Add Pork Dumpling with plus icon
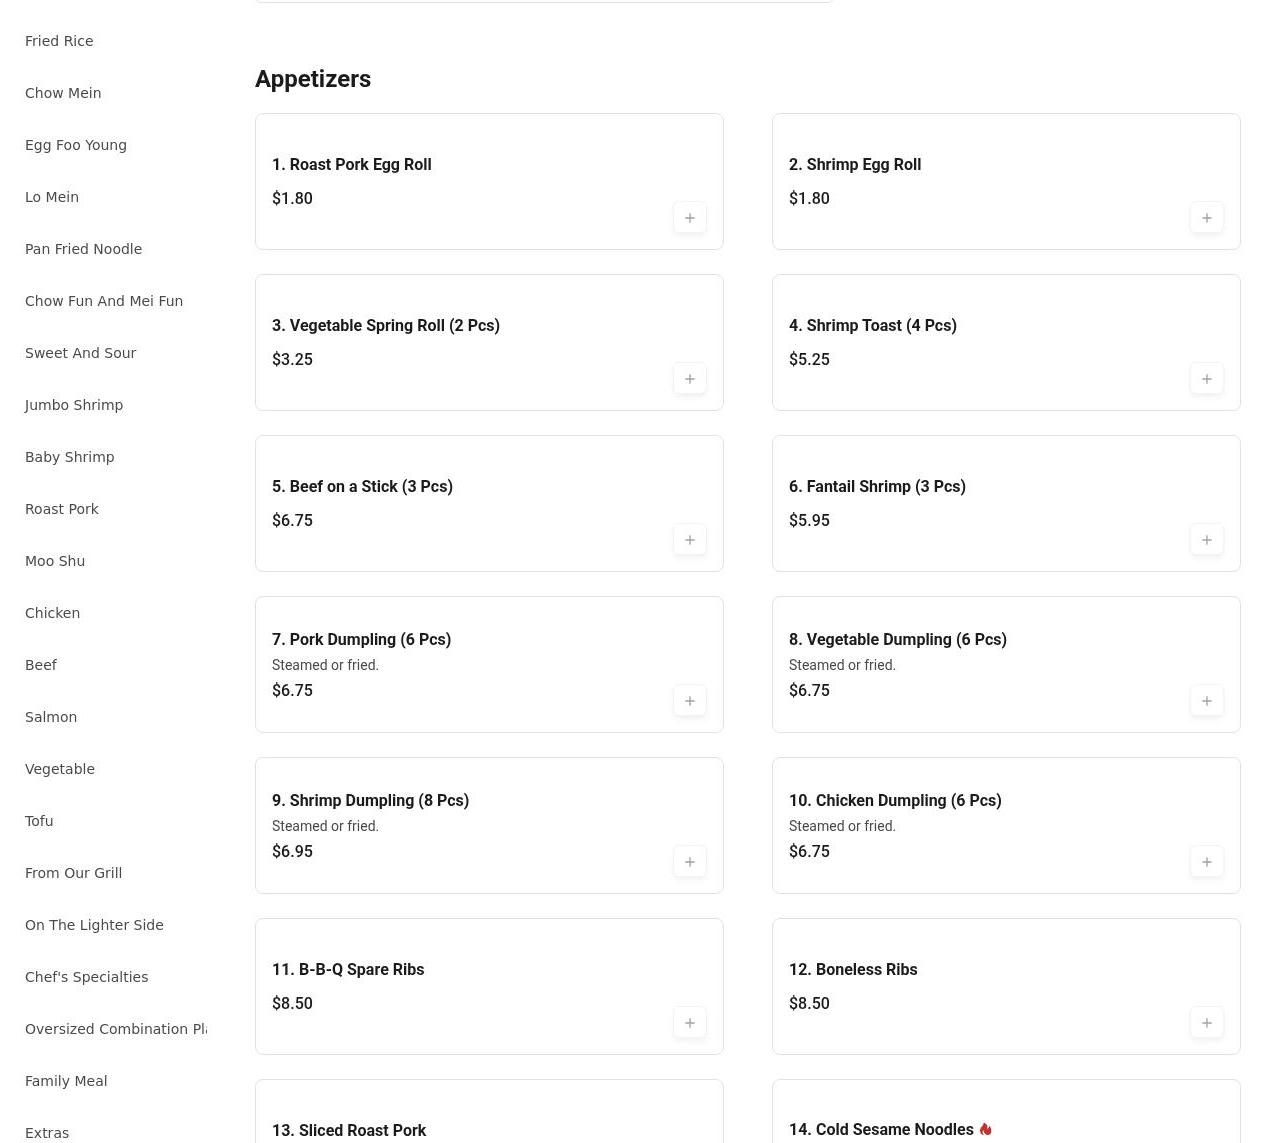Image resolution: width=1270 pixels, height=1143 pixels. click(690, 701)
